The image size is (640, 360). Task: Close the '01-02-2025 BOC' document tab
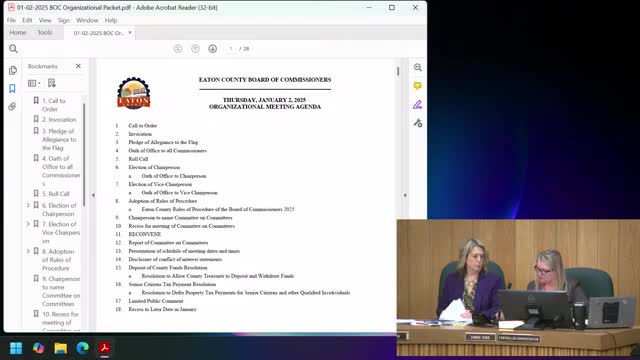point(130,33)
